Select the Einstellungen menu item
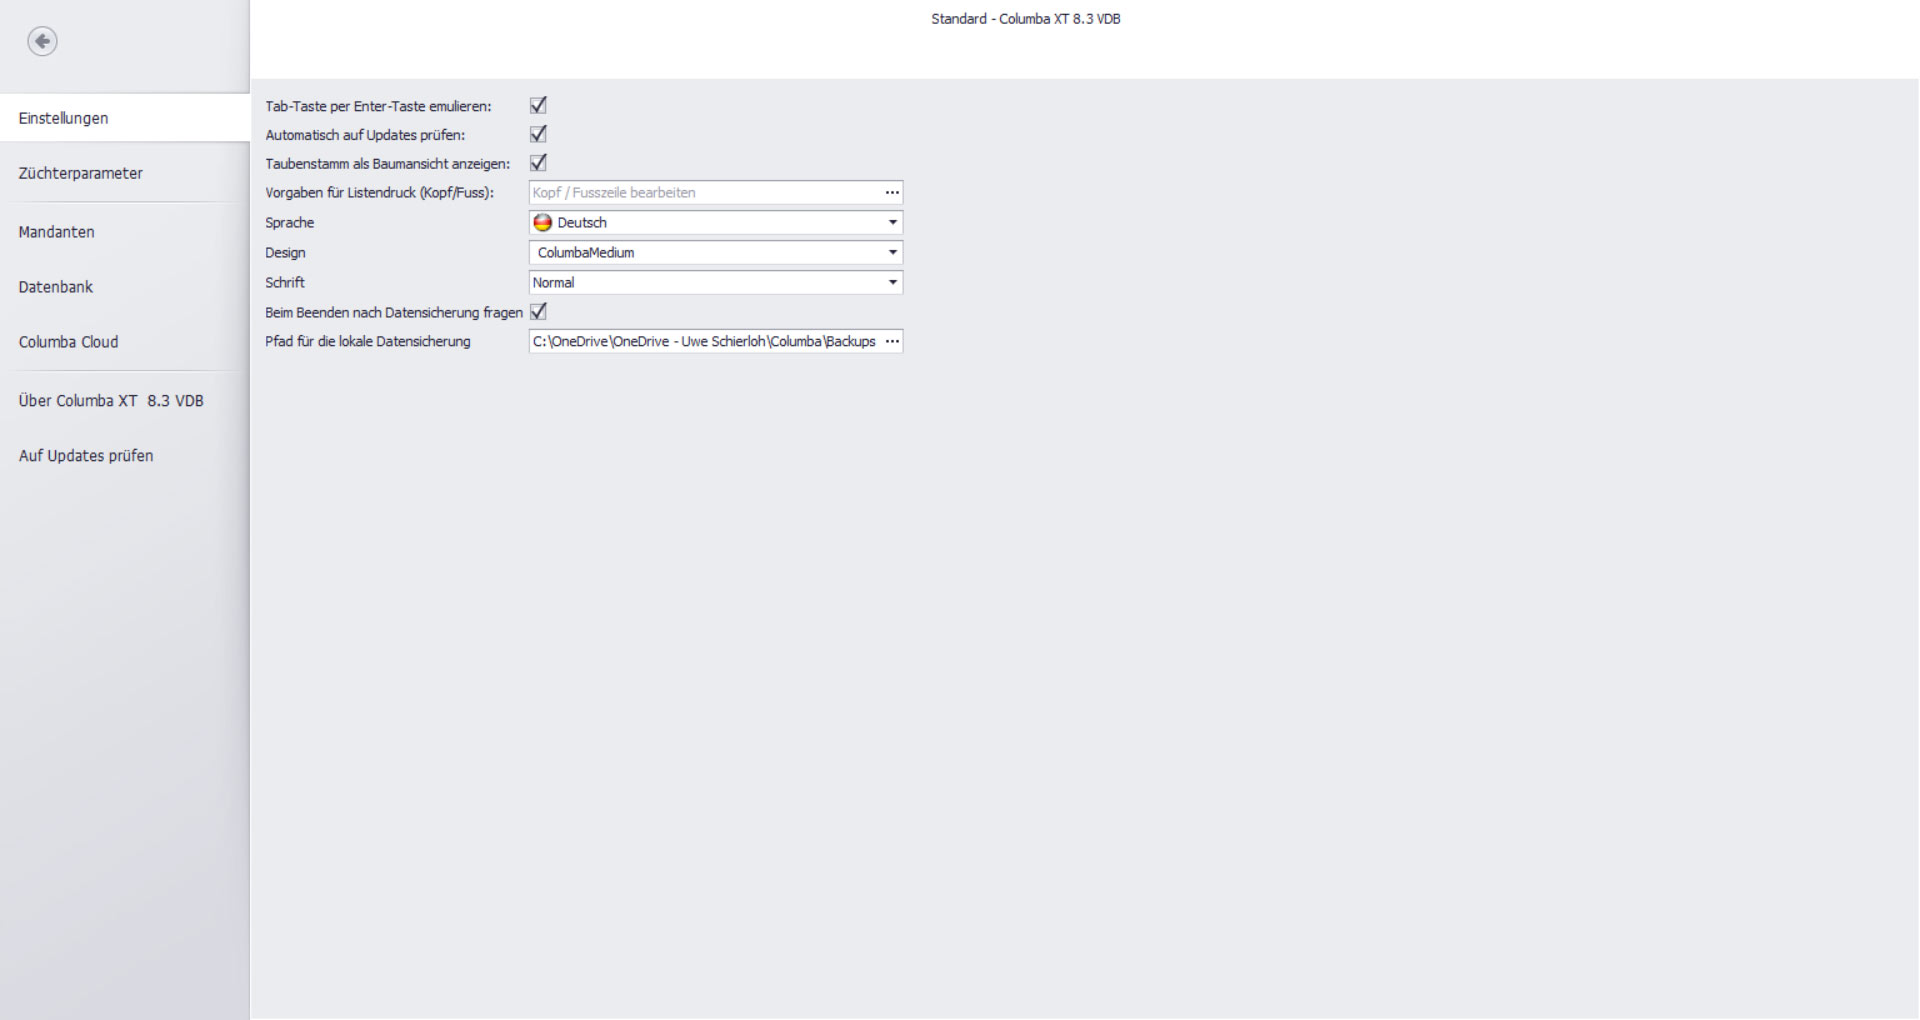Screen dimensions: 1920x1020 tap(64, 118)
